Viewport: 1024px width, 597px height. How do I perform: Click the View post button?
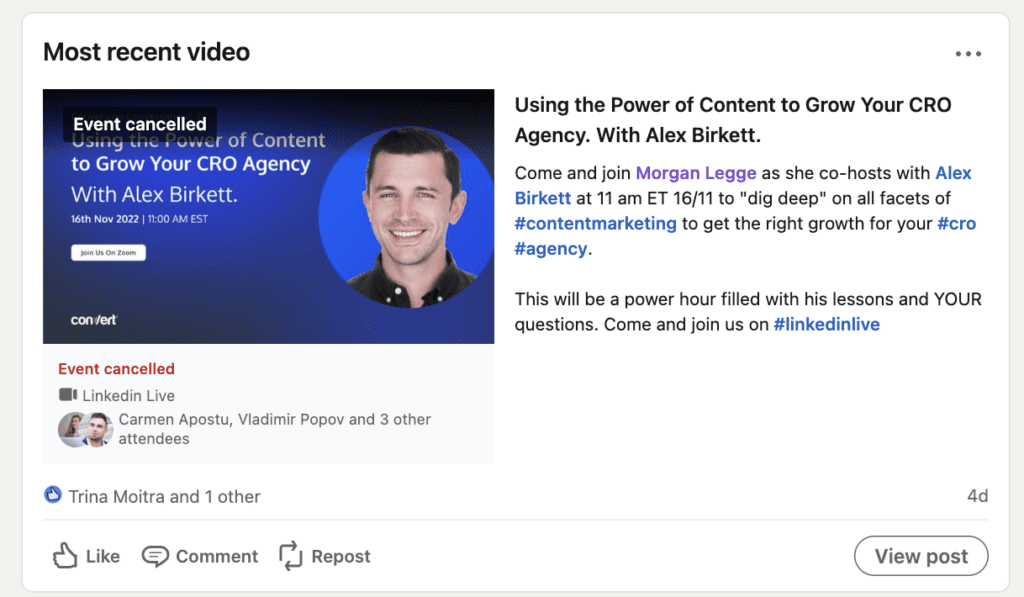click(921, 556)
